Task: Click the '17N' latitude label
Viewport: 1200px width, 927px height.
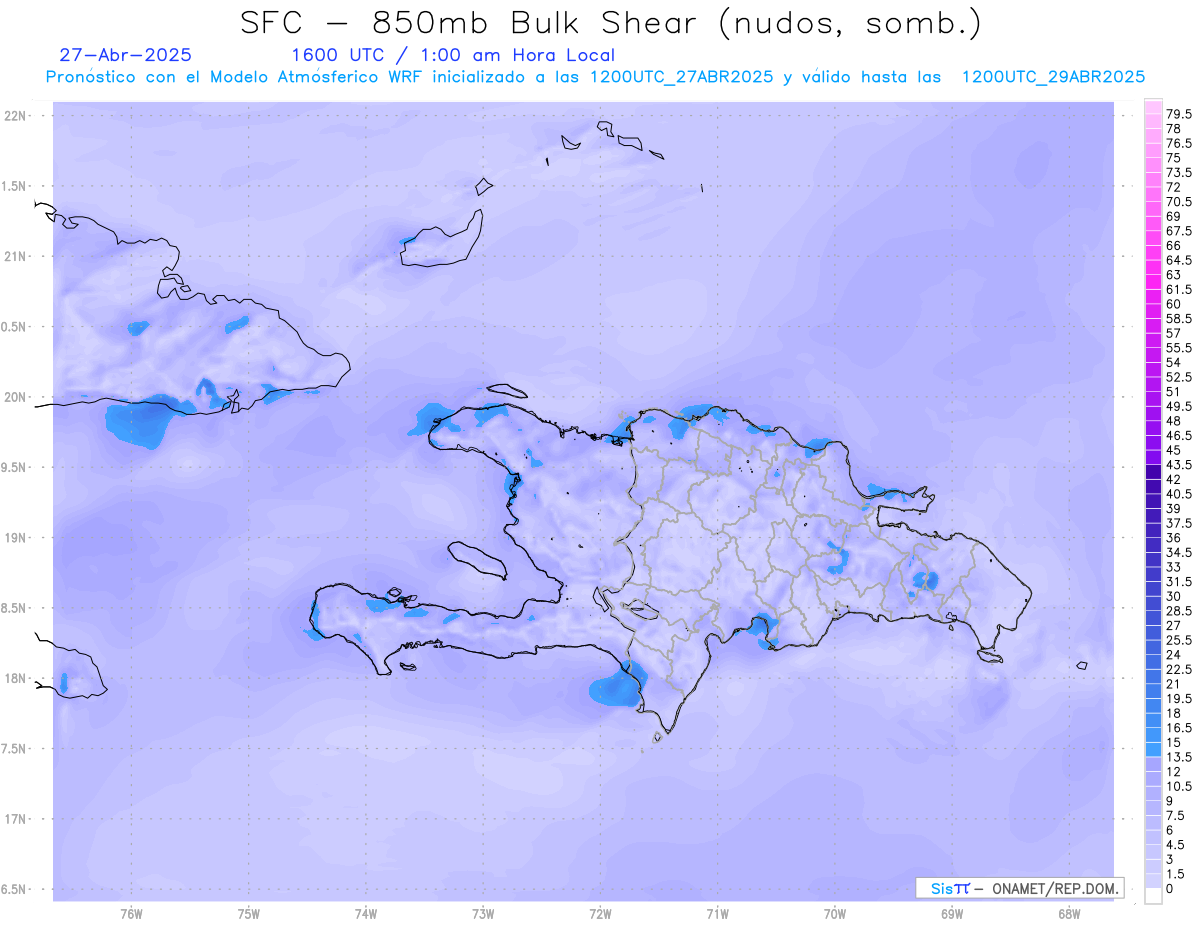Action: (x=16, y=819)
